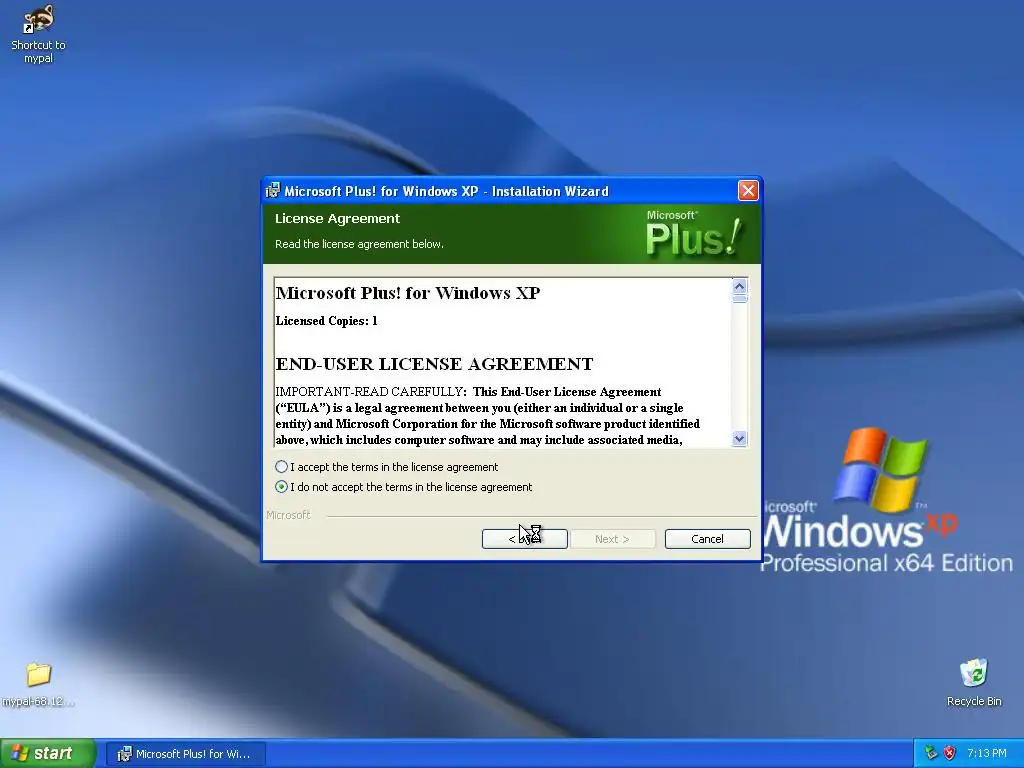
Task: Open the mypal-68.12 folder on desktop
Action: click(x=38, y=684)
